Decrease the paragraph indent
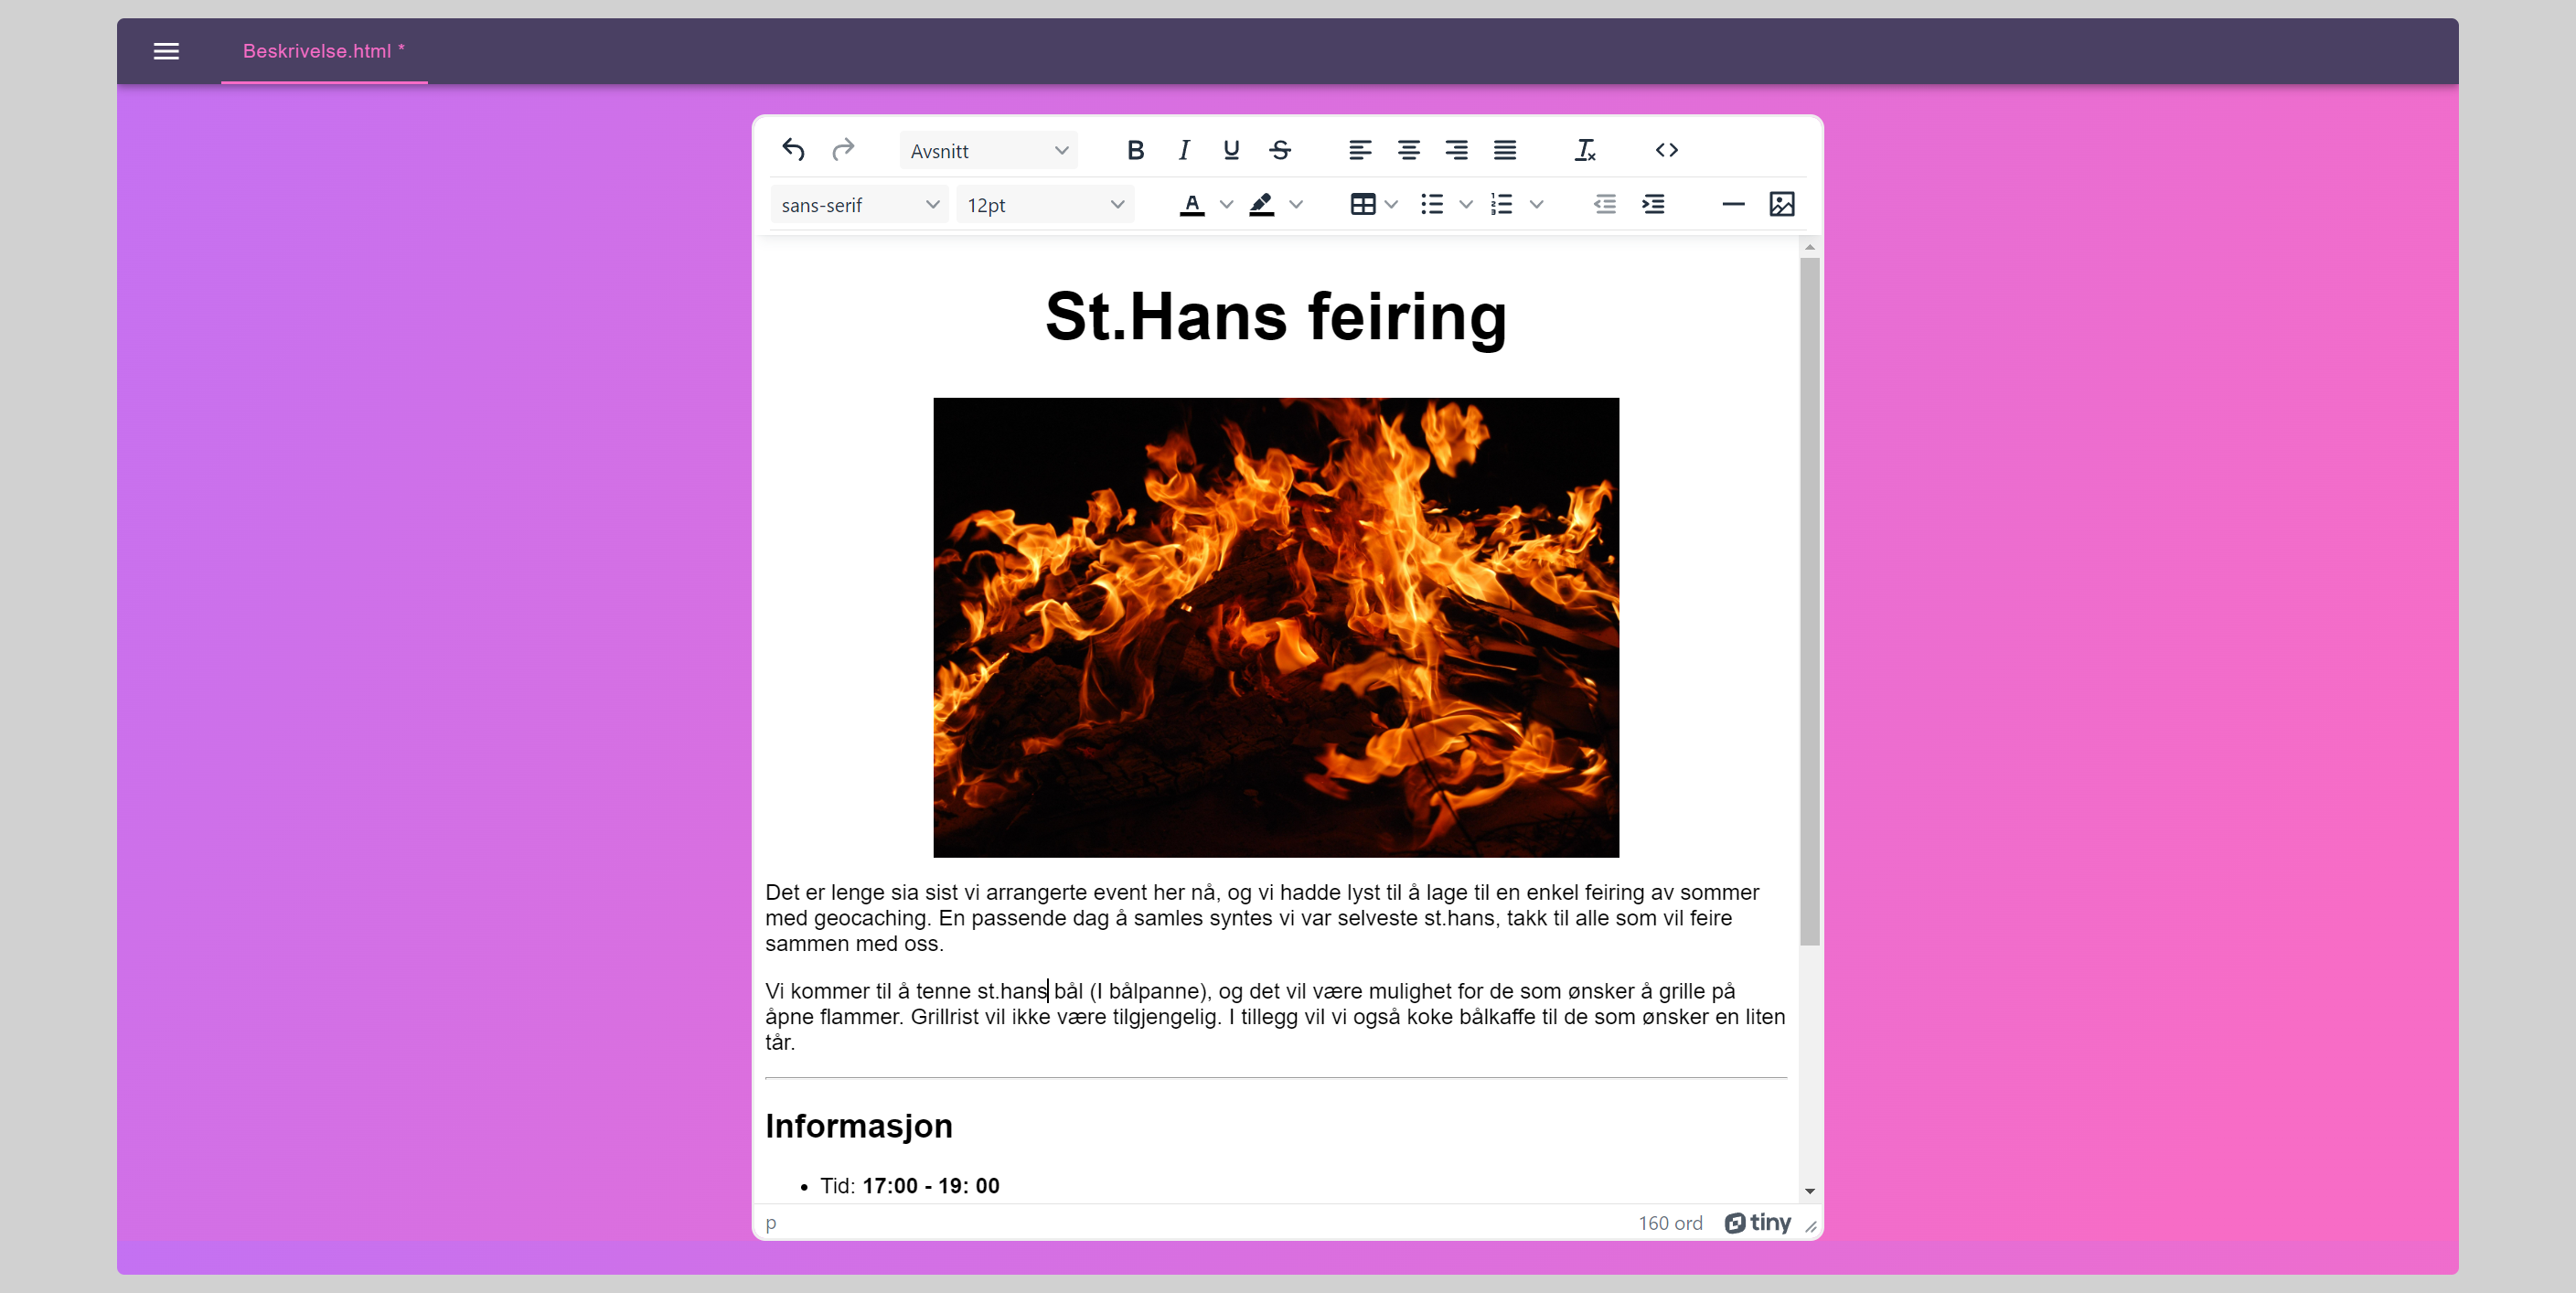Image resolution: width=2576 pixels, height=1293 pixels. 1605,205
